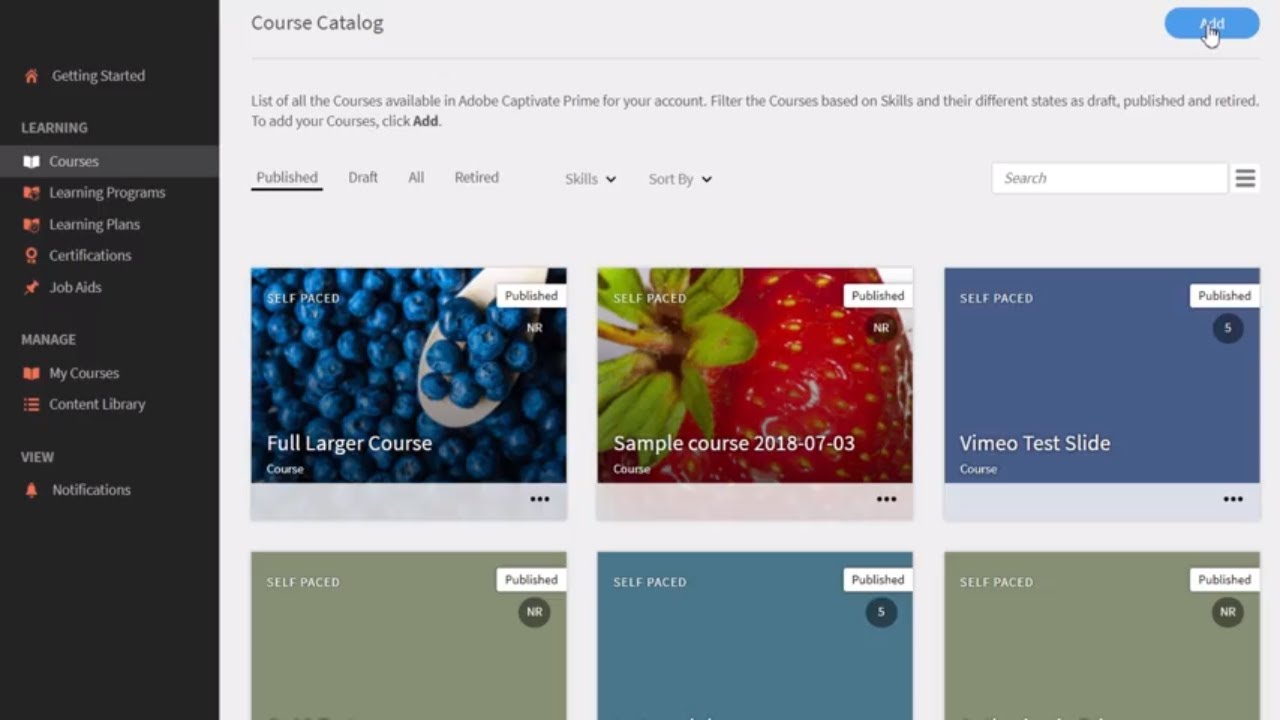Switch to the Retired tab
The image size is (1280, 720).
[476, 178]
